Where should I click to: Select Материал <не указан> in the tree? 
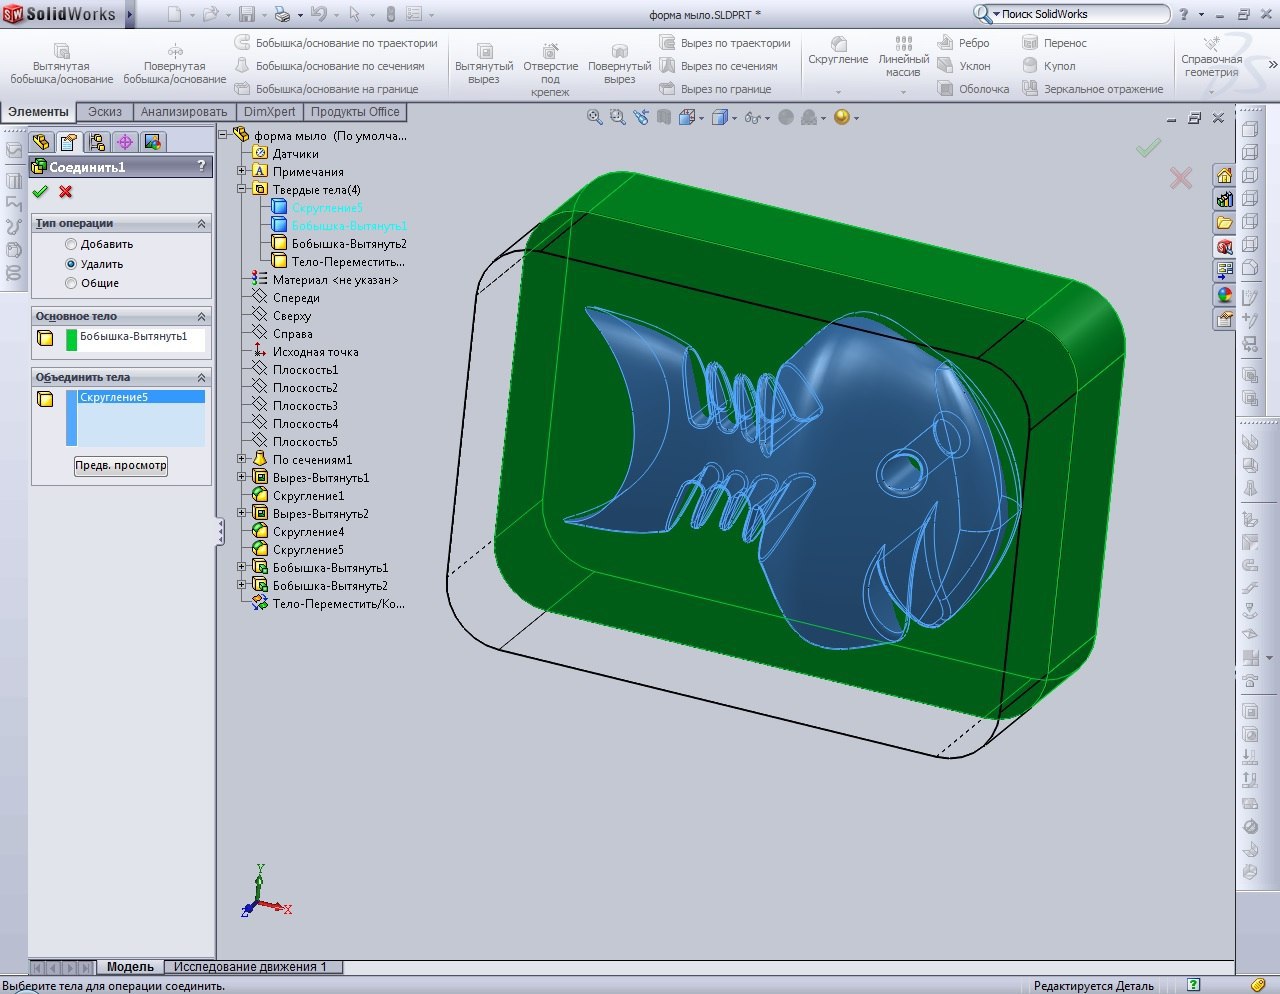pyautogui.click(x=335, y=280)
